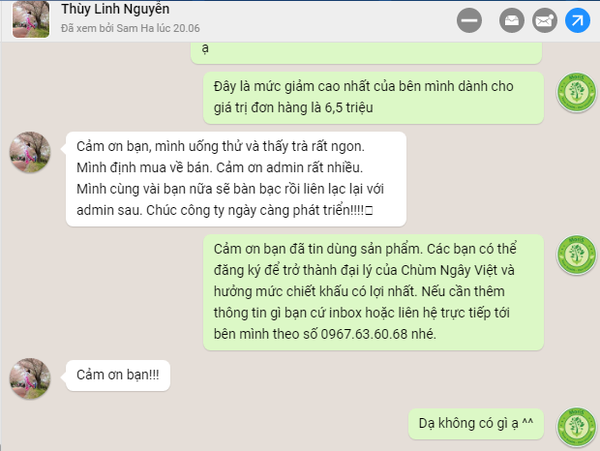Viewport: 600px width, 451px height.
Task: Open Thùy Linh Nguyên's header profile picture
Action: coord(31,19)
